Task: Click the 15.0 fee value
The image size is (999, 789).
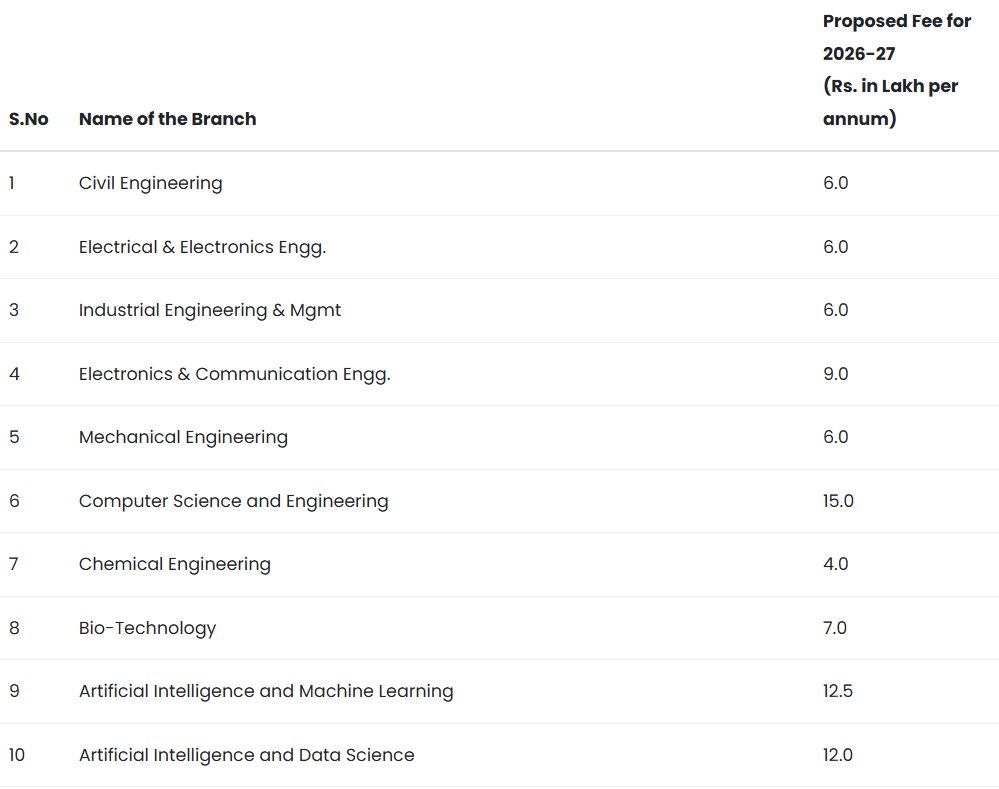Action: click(838, 501)
